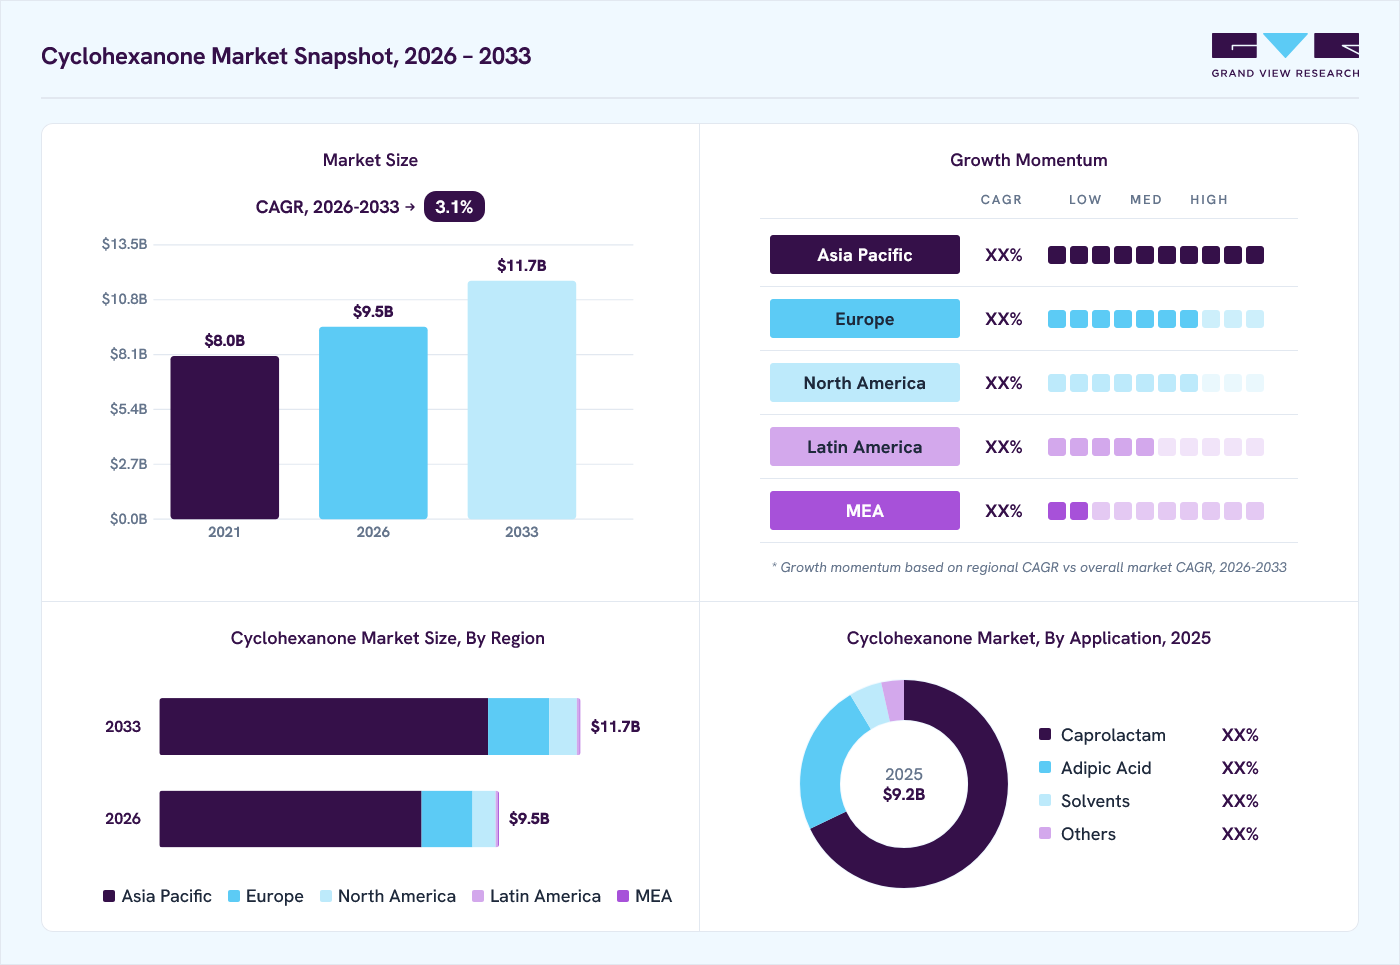The height and width of the screenshot is (965, 1400).
Task: Click the Cyclohexanone Market Snapshot page title
Action: (x=286, y=56)
